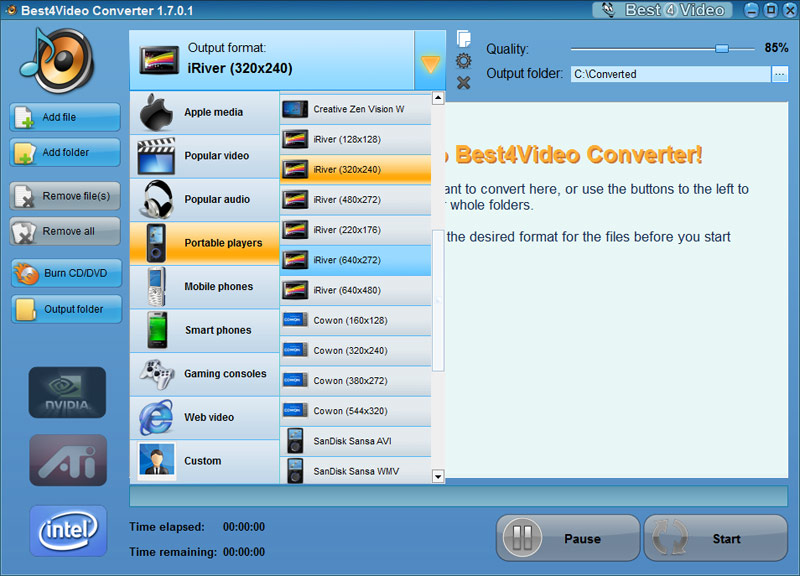Click the Best 4 Video logo link
Screen dimensions: 800x576
[662, 10]
